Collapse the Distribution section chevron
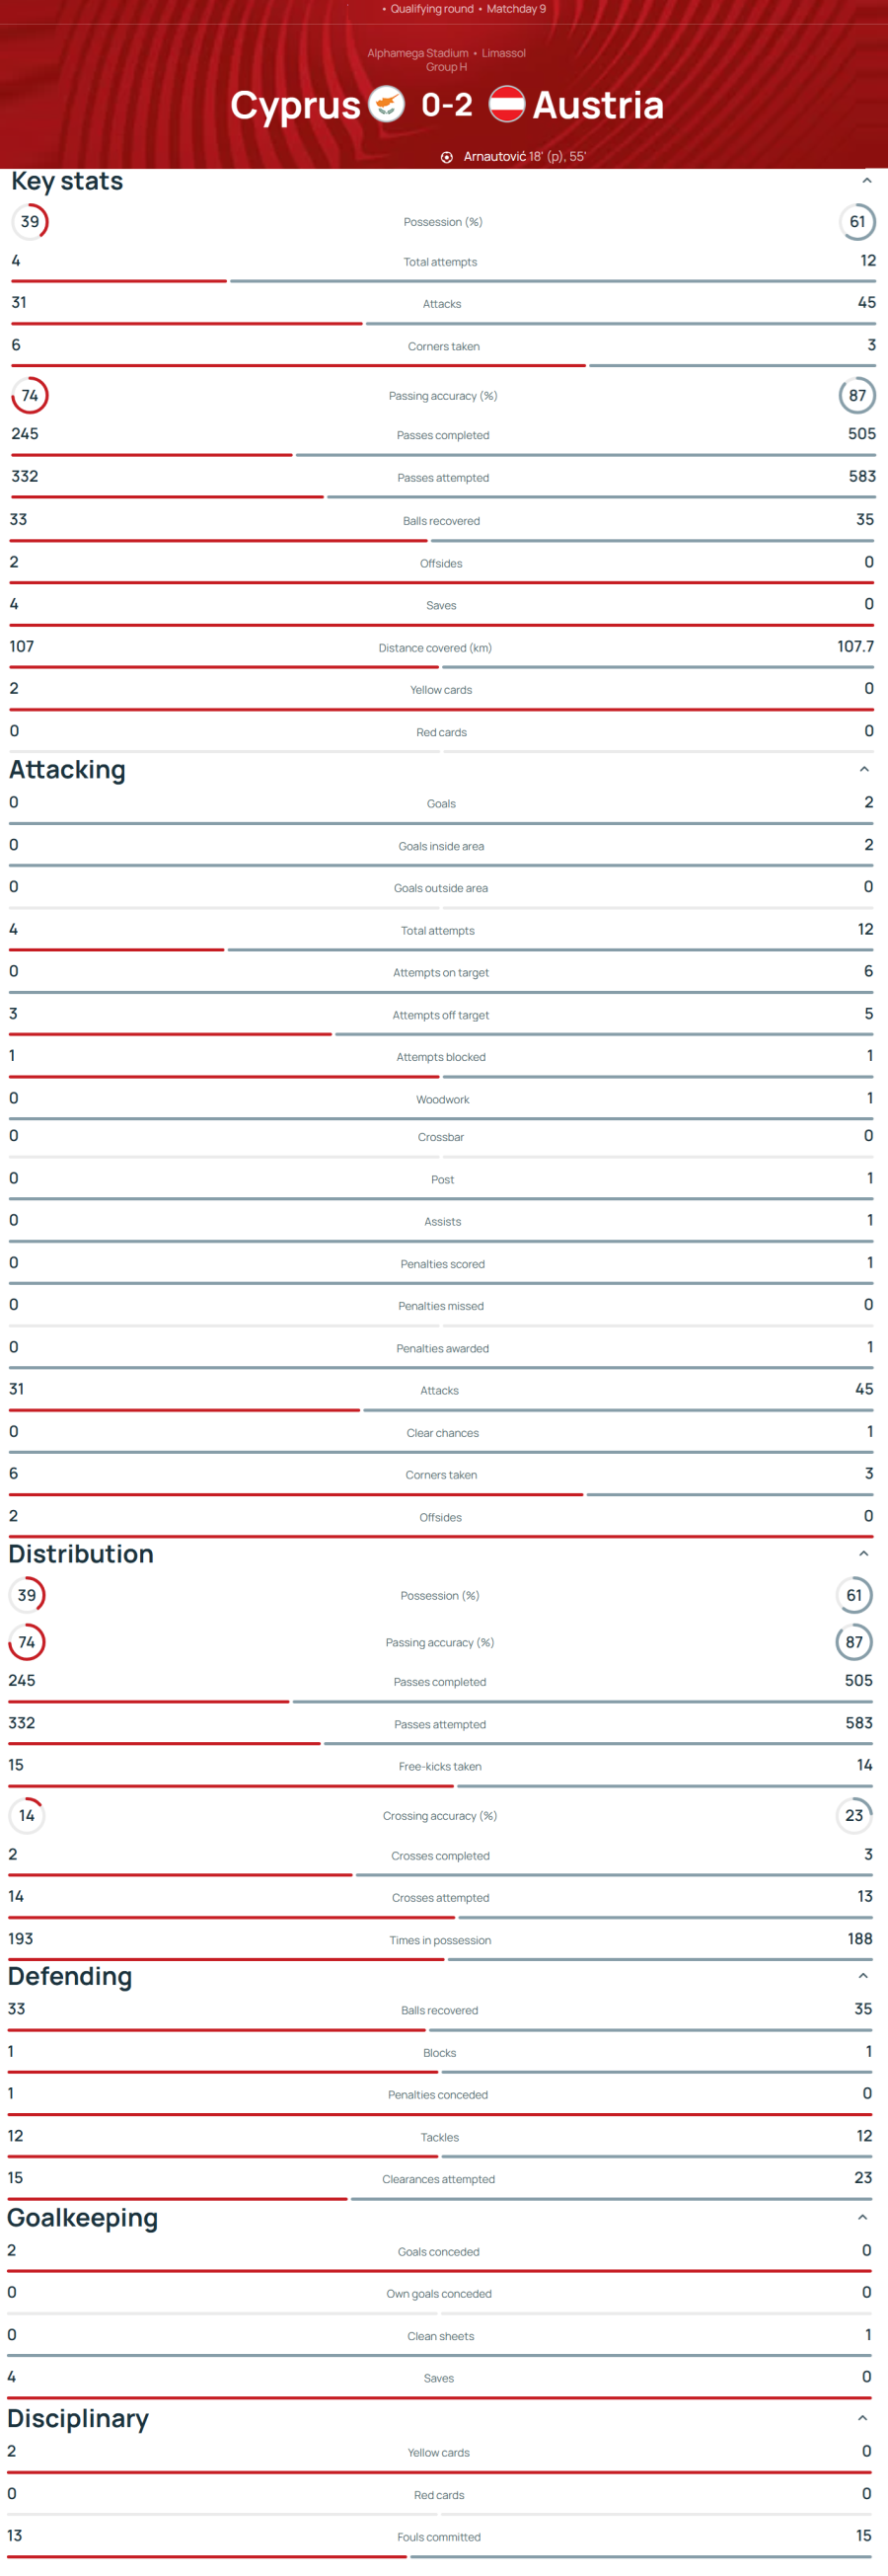Image resolution: width=888 pixels, height=2576 pixels. coord(864,1553)
